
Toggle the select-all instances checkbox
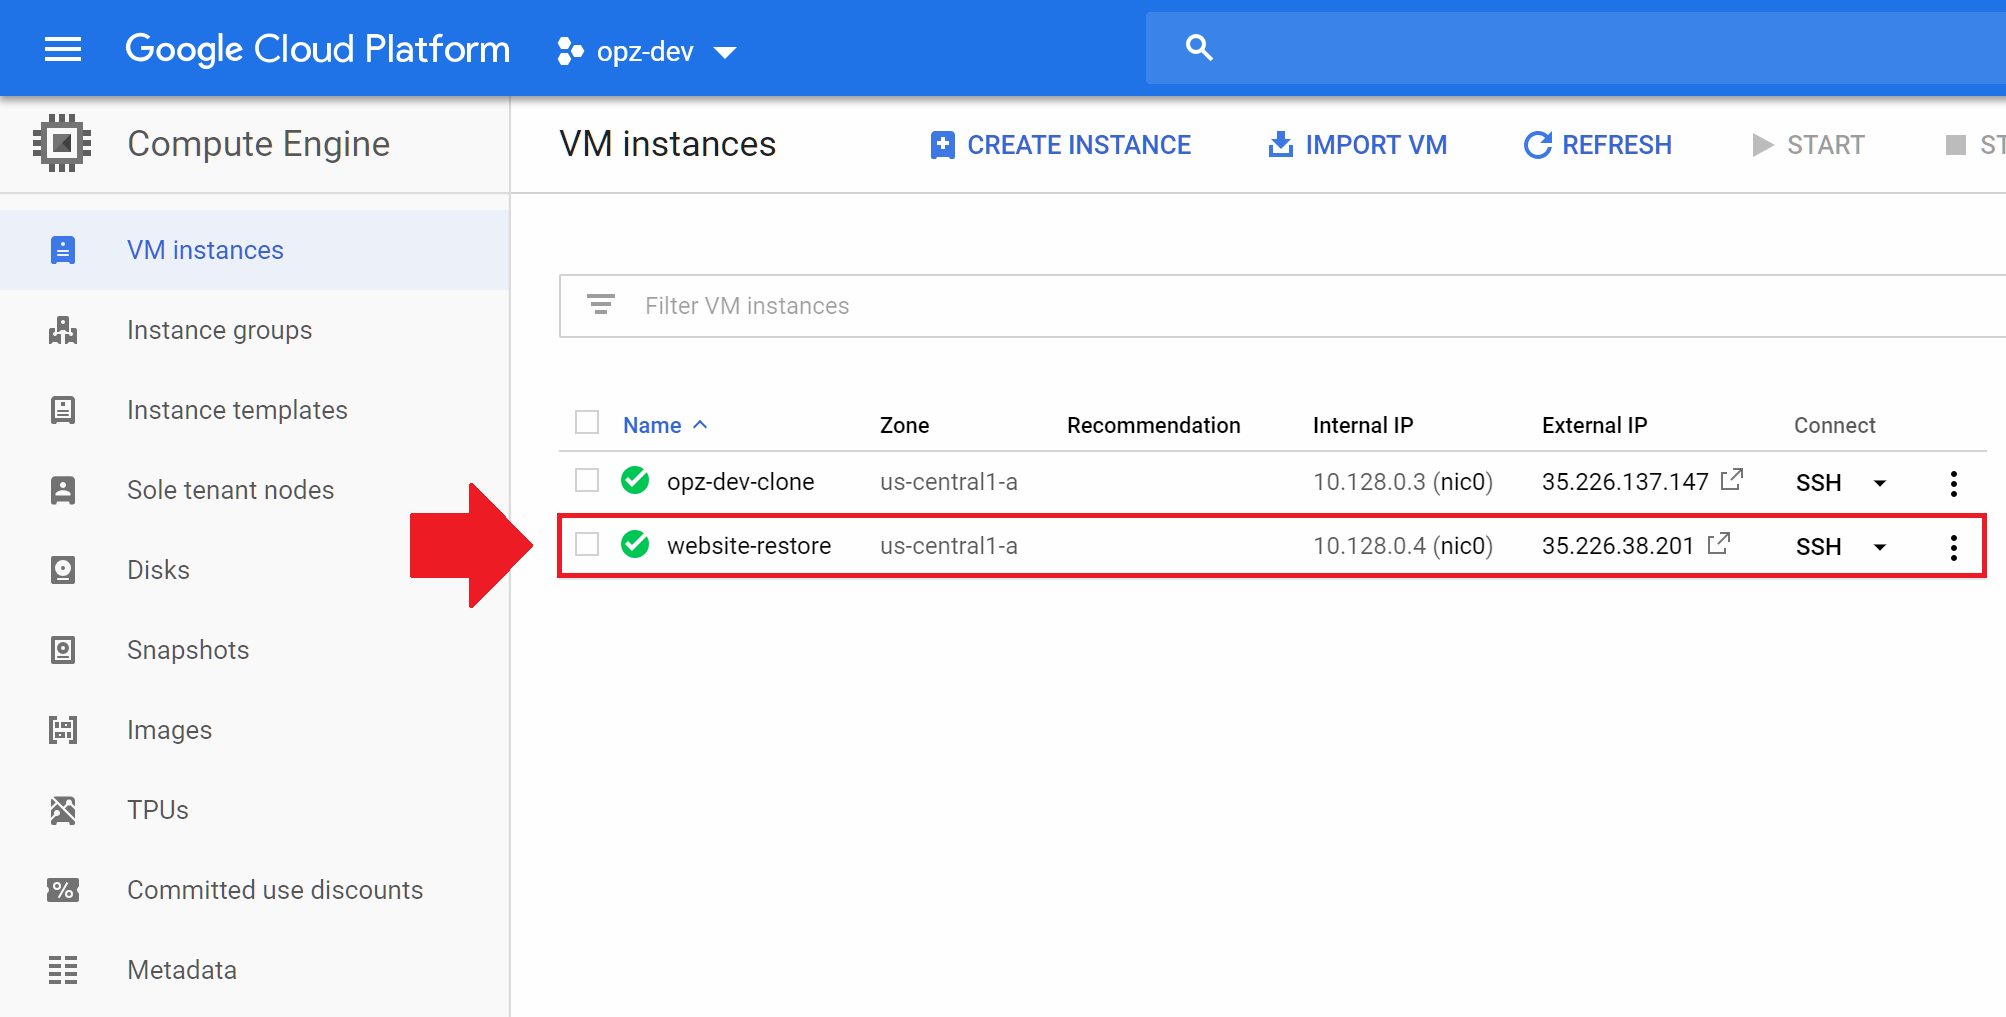(x=587, y=423)
